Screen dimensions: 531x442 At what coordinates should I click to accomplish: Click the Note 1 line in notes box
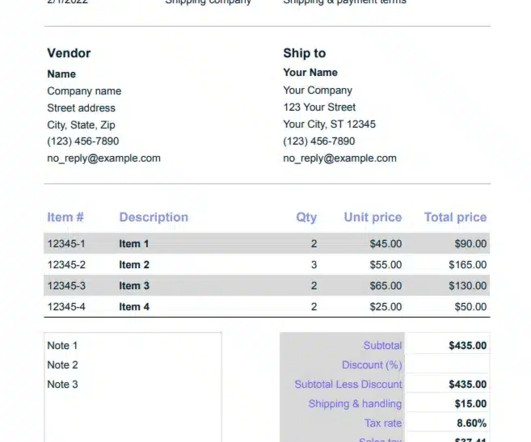pos(62,345)
